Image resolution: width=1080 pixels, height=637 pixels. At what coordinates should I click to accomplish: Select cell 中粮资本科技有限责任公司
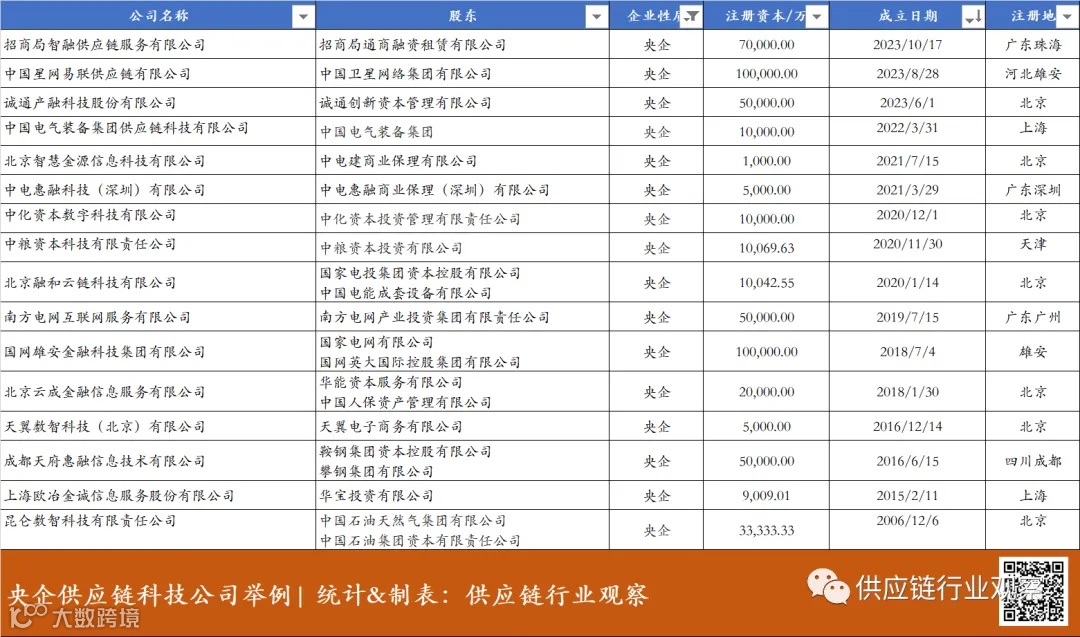158,247
